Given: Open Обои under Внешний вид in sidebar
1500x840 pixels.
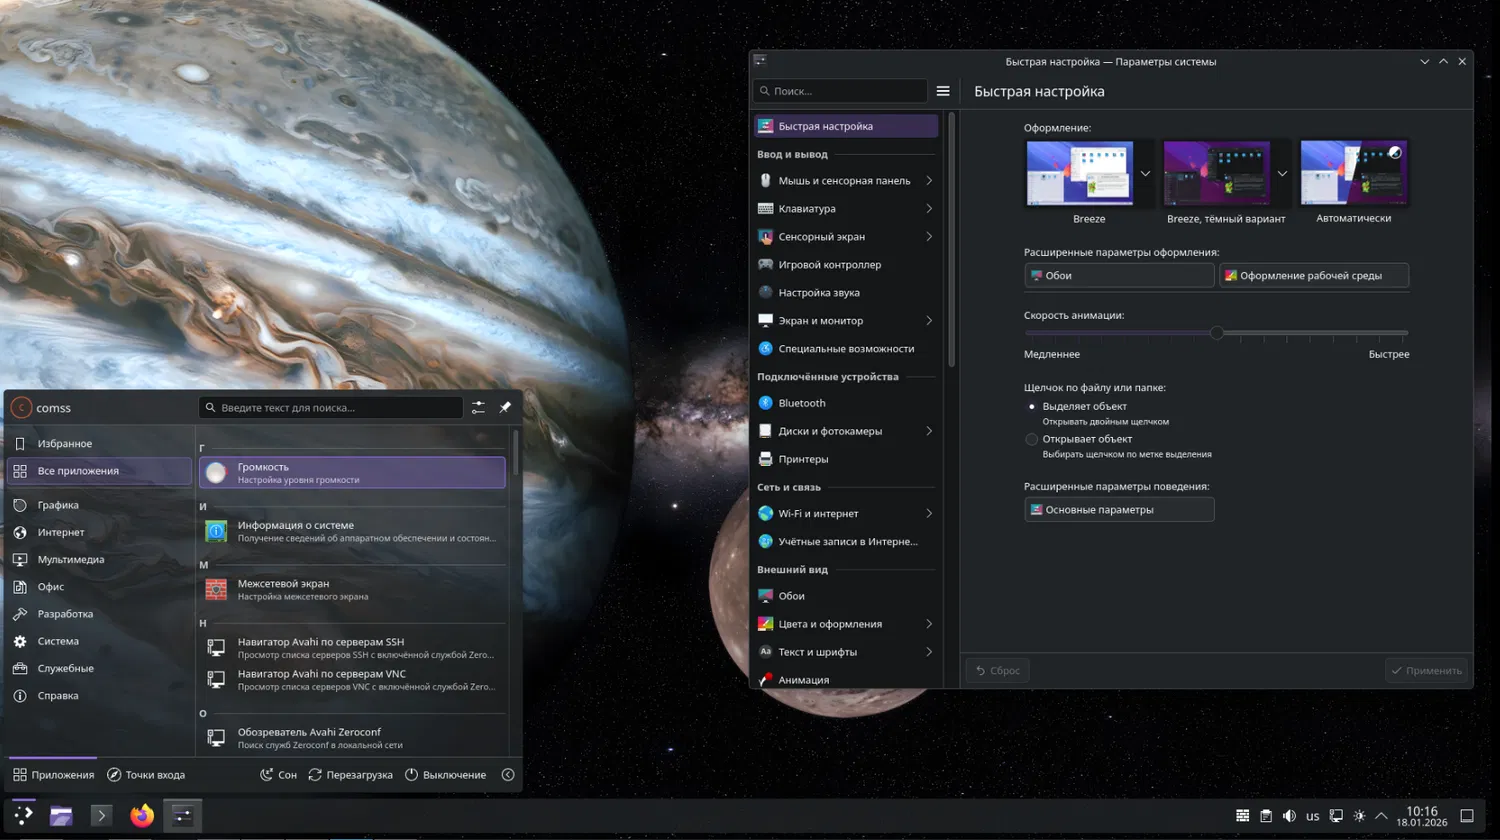Looking at the screenshot, I should 846,596.
